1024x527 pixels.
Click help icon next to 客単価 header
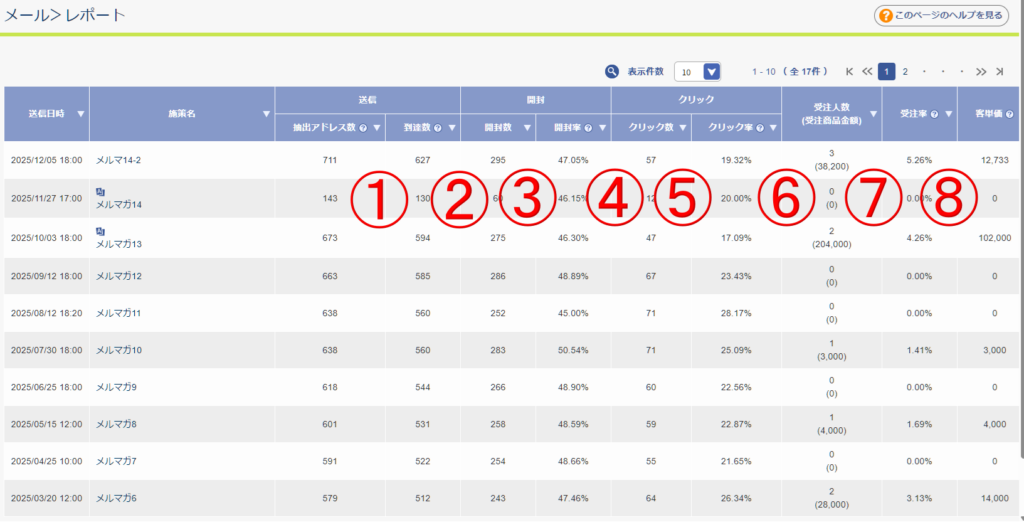click(1009, 114)
